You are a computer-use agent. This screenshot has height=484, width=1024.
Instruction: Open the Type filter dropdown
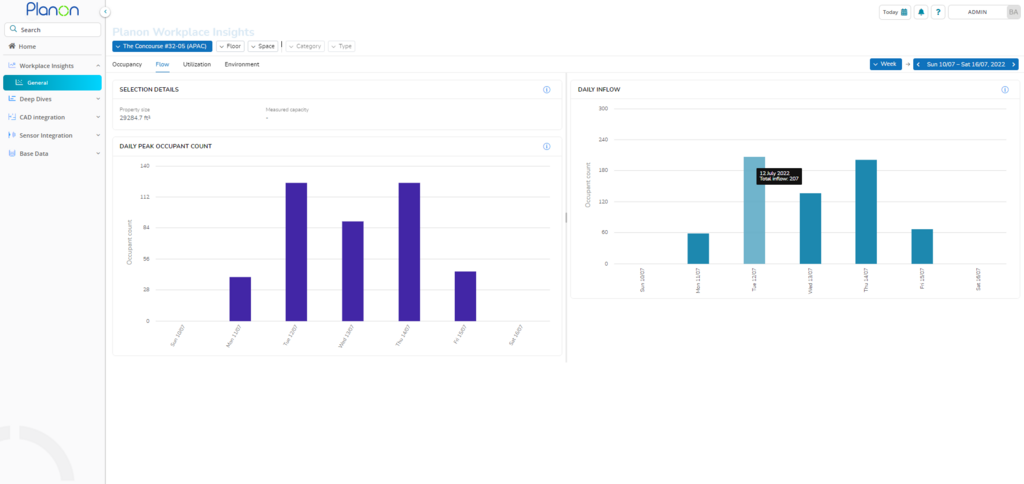(342, 46)
